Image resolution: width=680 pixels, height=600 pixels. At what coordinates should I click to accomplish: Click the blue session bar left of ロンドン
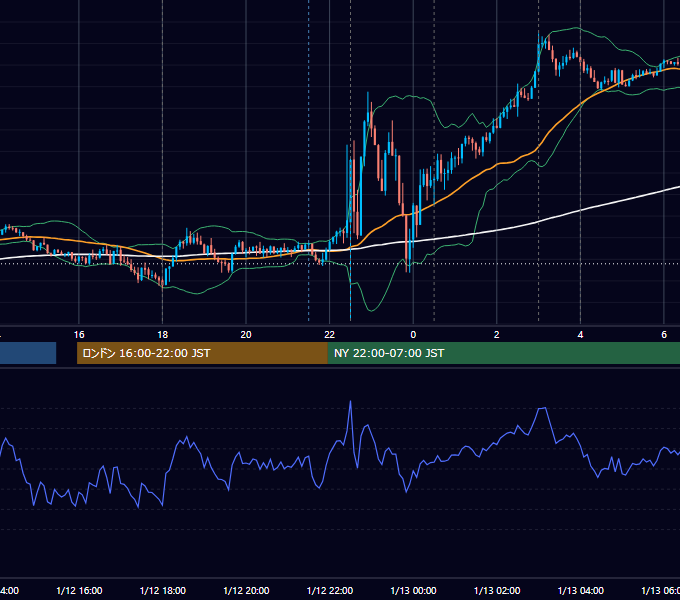click(x=28, y=353)
